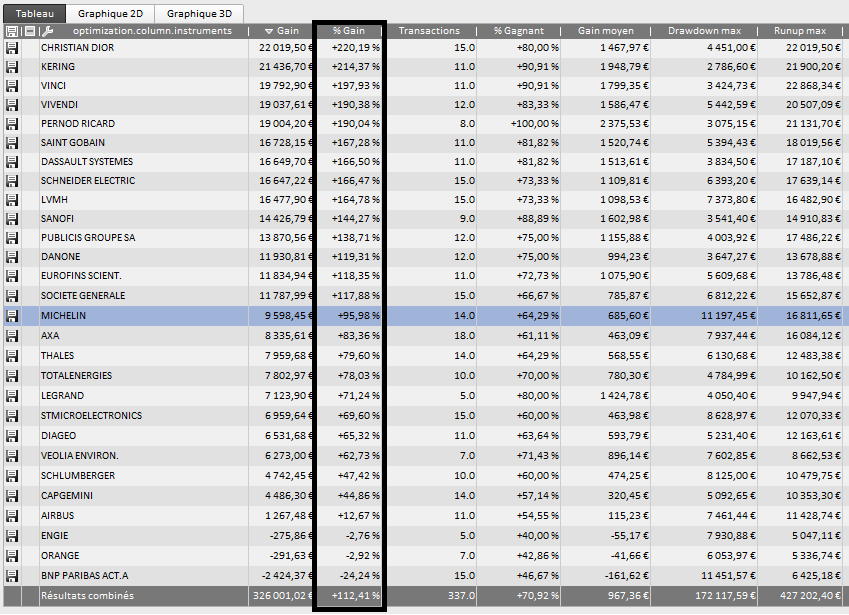849x615 pixels.
Task: Click save icon for SAINT GOBAIN row
Action: [x=12, y=143]
